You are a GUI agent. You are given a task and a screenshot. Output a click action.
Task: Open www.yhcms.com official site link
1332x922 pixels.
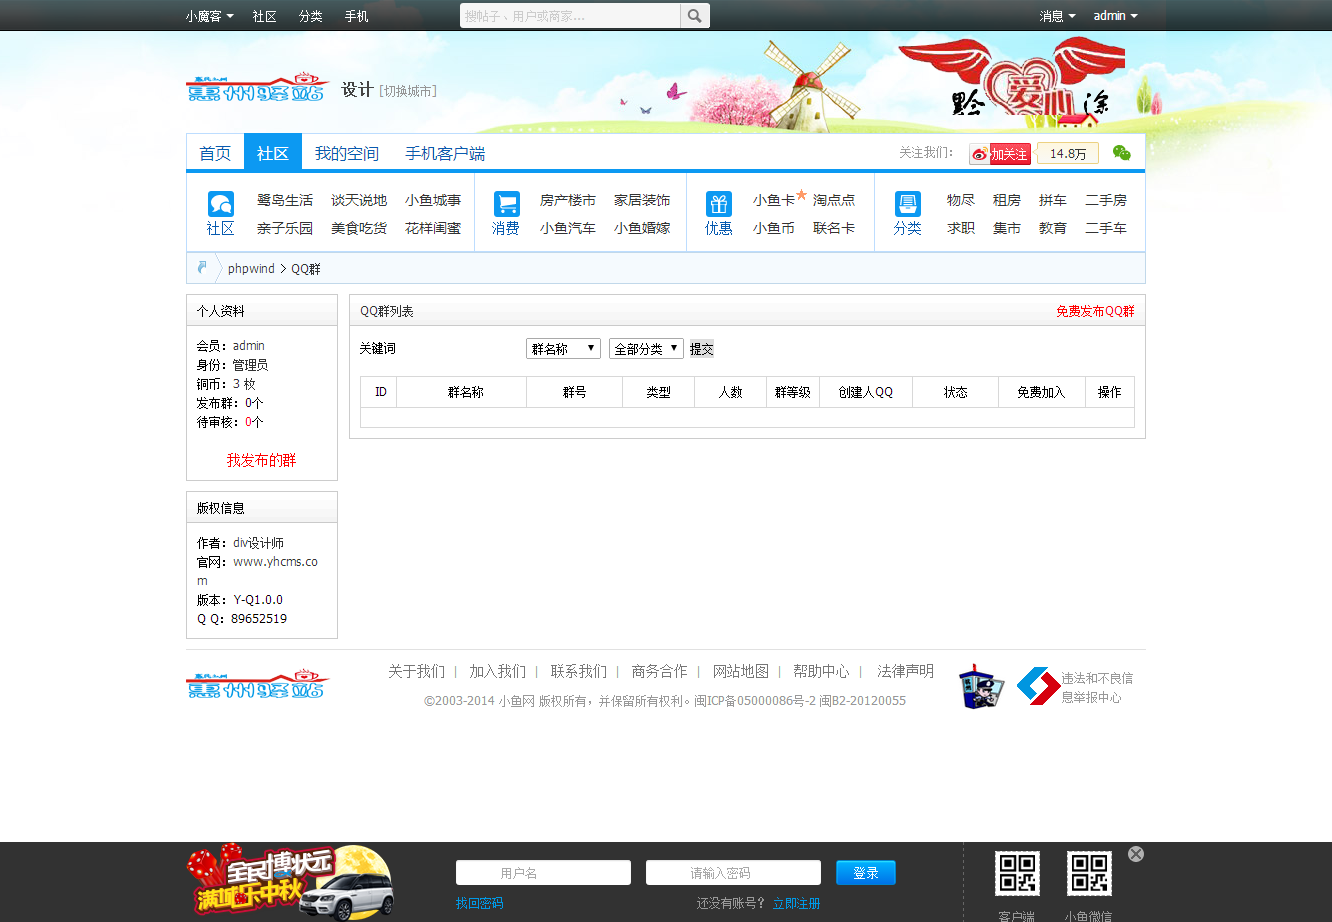[258, 571]
